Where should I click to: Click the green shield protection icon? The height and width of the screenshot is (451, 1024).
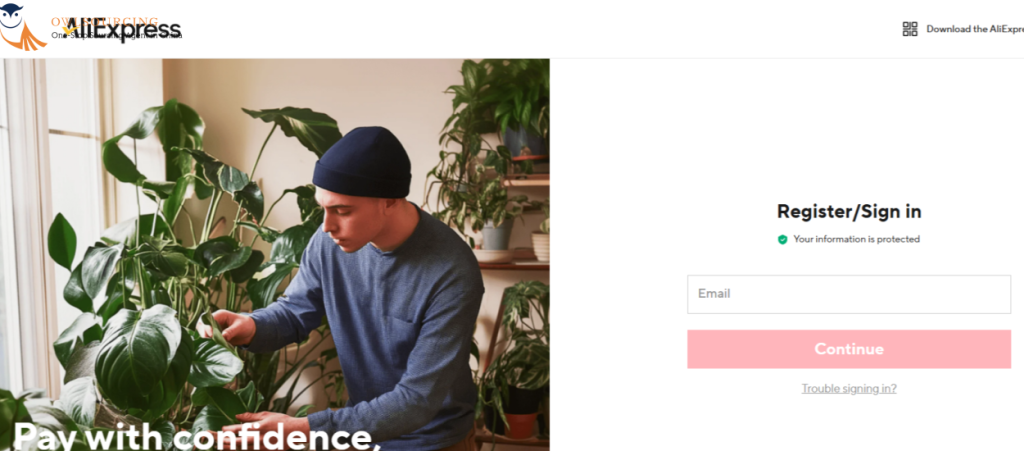pyautogui.click(x=782, y=240)
